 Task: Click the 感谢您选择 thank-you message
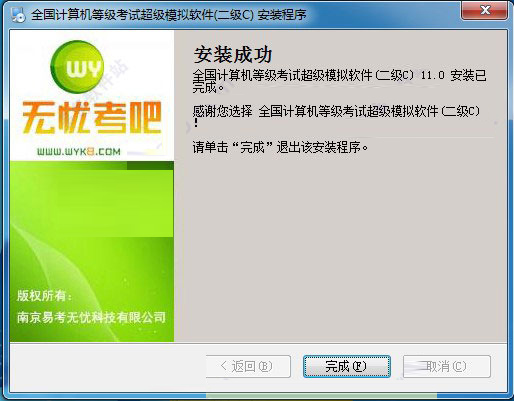coord(337,116)
